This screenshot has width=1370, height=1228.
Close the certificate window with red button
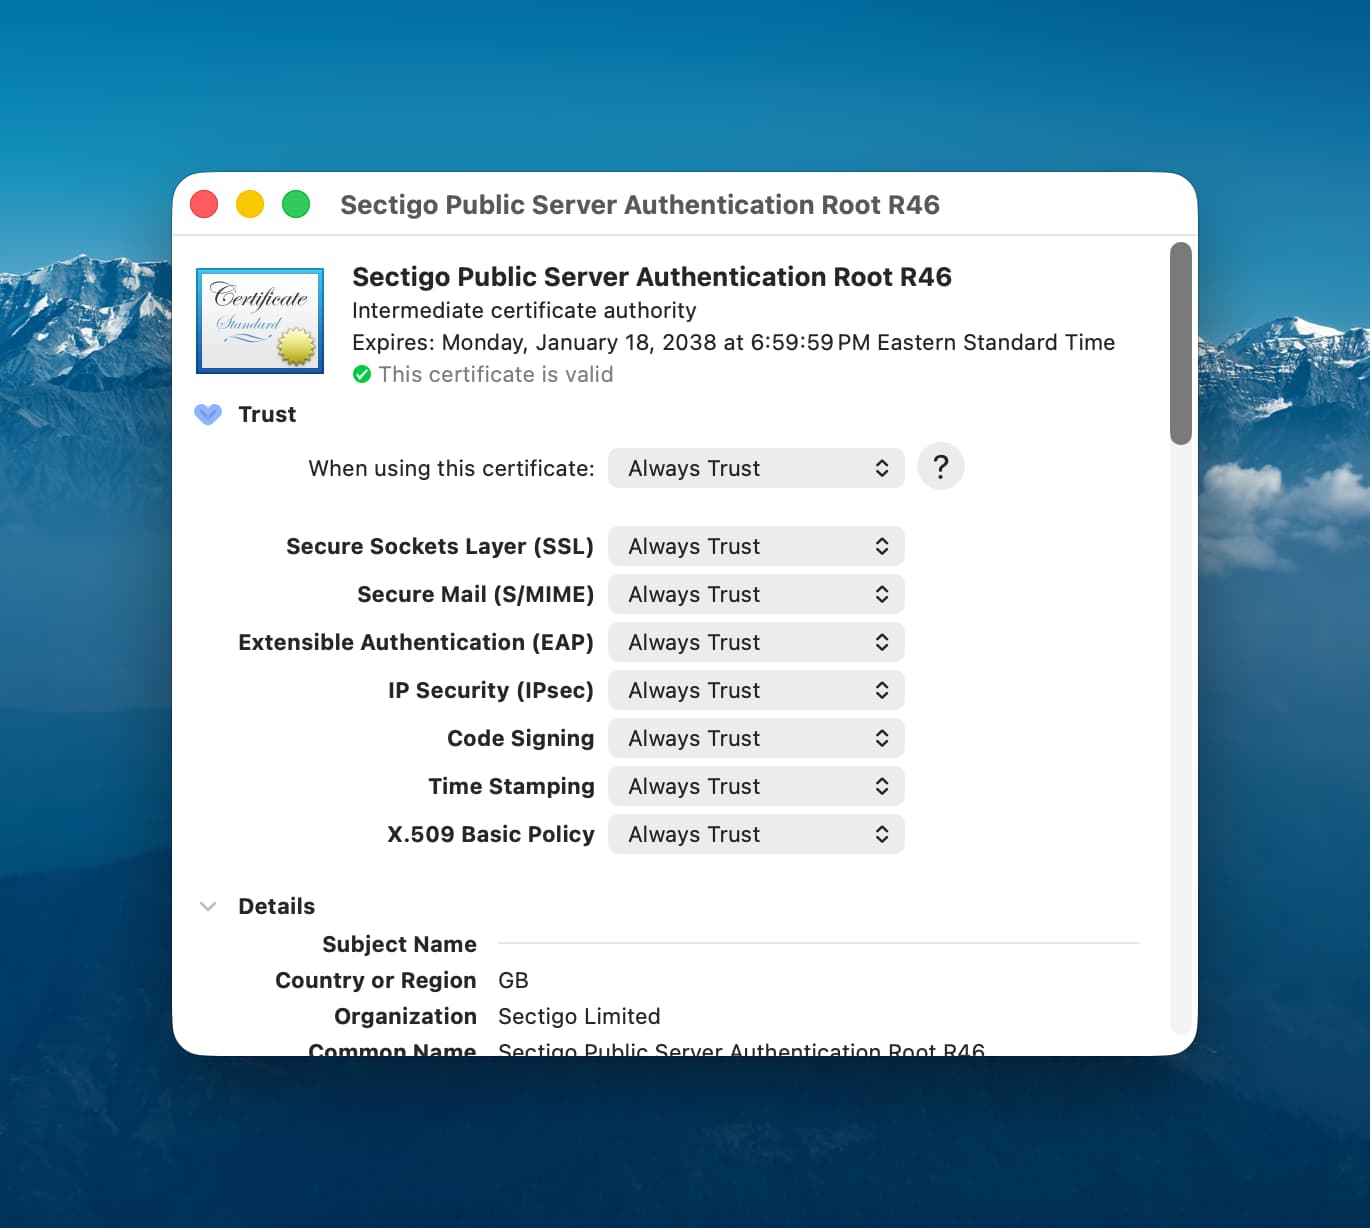(204, 204)
